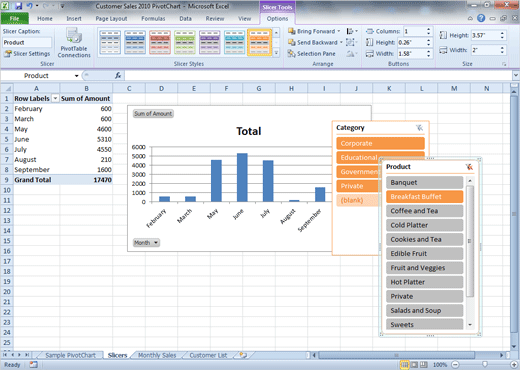This screenshot has width=520, height=370.
Task: Click Bring Forward button
Action: click(312, 31)
